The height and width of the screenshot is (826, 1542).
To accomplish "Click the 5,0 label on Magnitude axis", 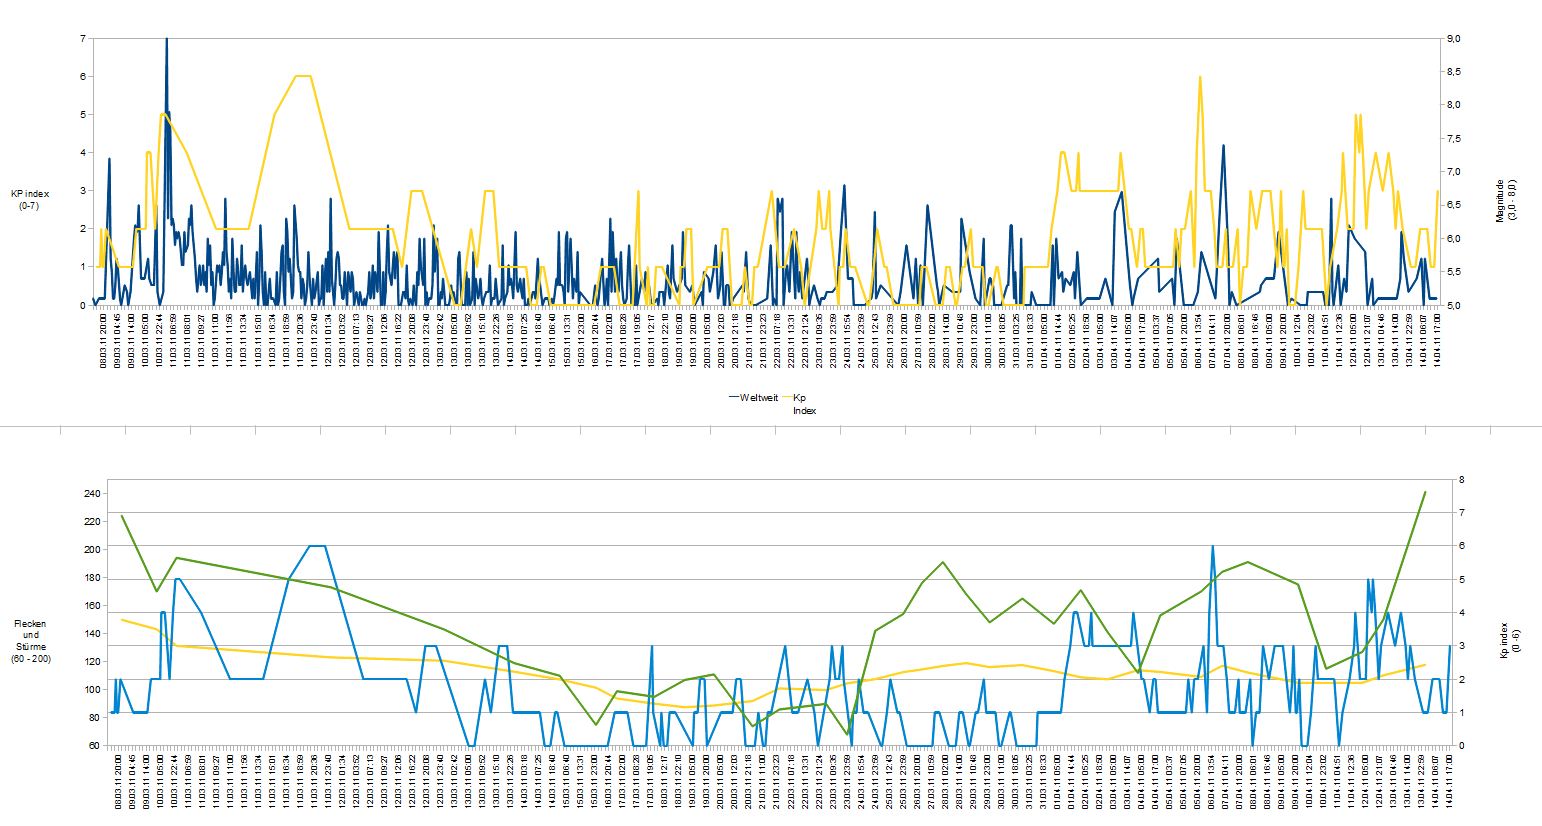I will pos(1452,305).
